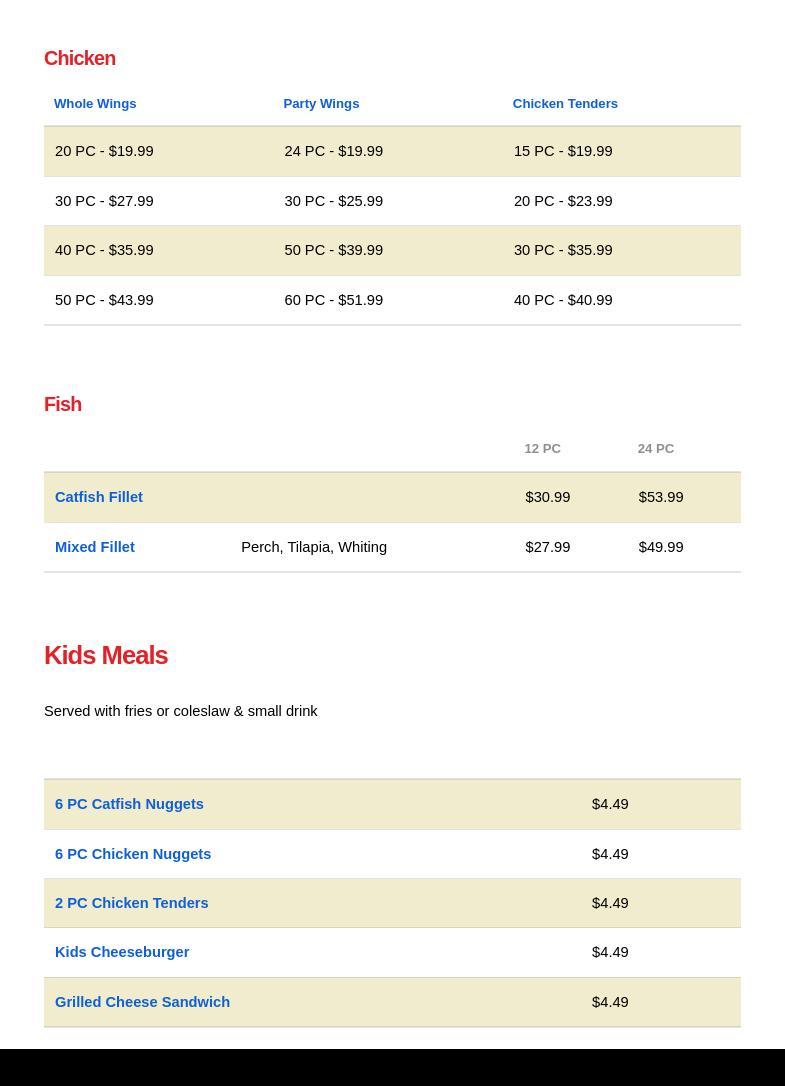The height and width of the screenshot is (1086, 785).
Task: Open the Catfish Fillet item
Action: pos(99,497)
